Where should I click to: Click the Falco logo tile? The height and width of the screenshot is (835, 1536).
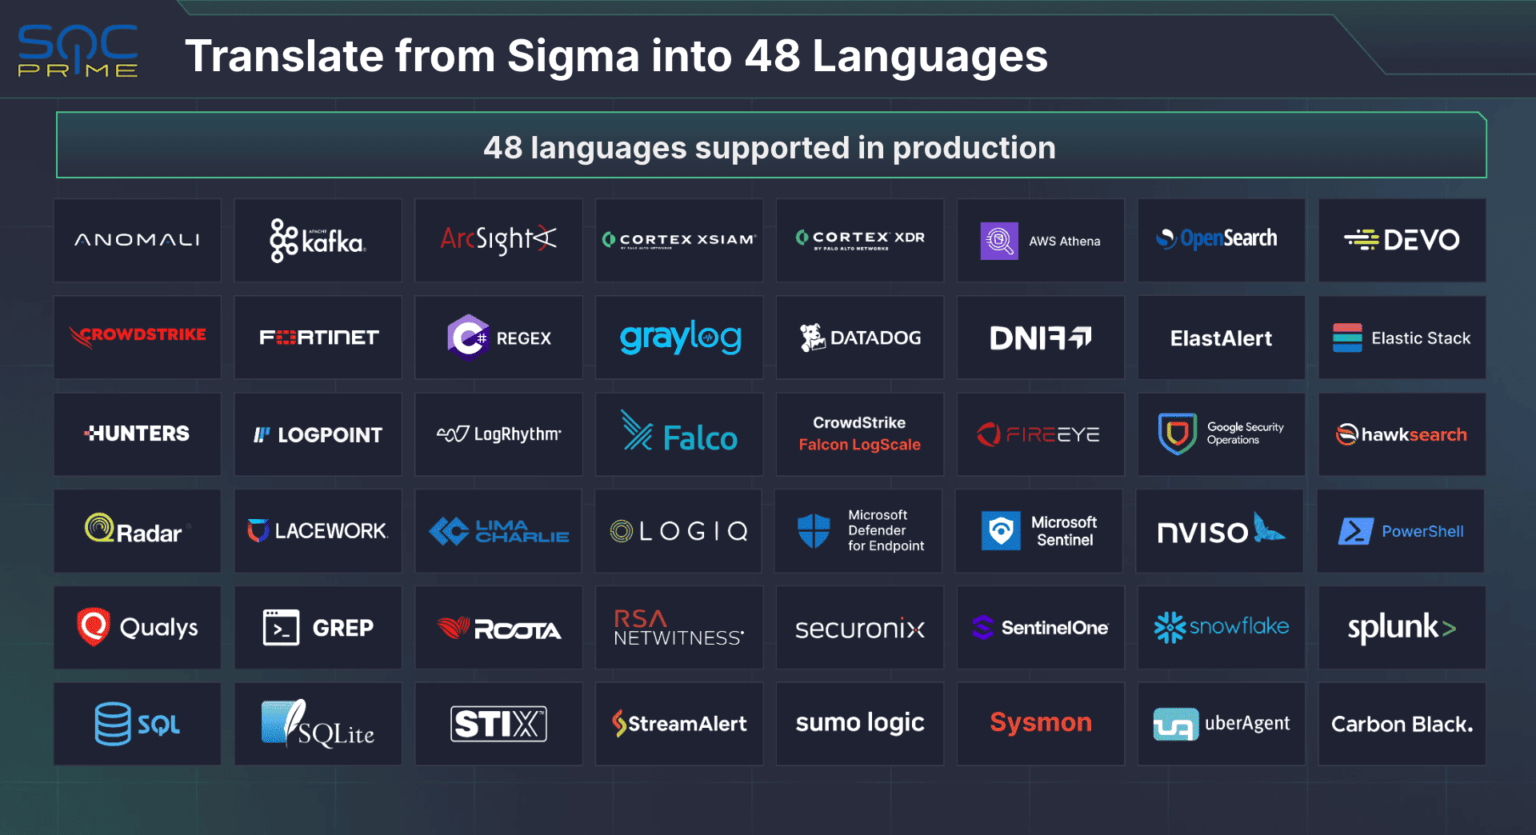679,434
